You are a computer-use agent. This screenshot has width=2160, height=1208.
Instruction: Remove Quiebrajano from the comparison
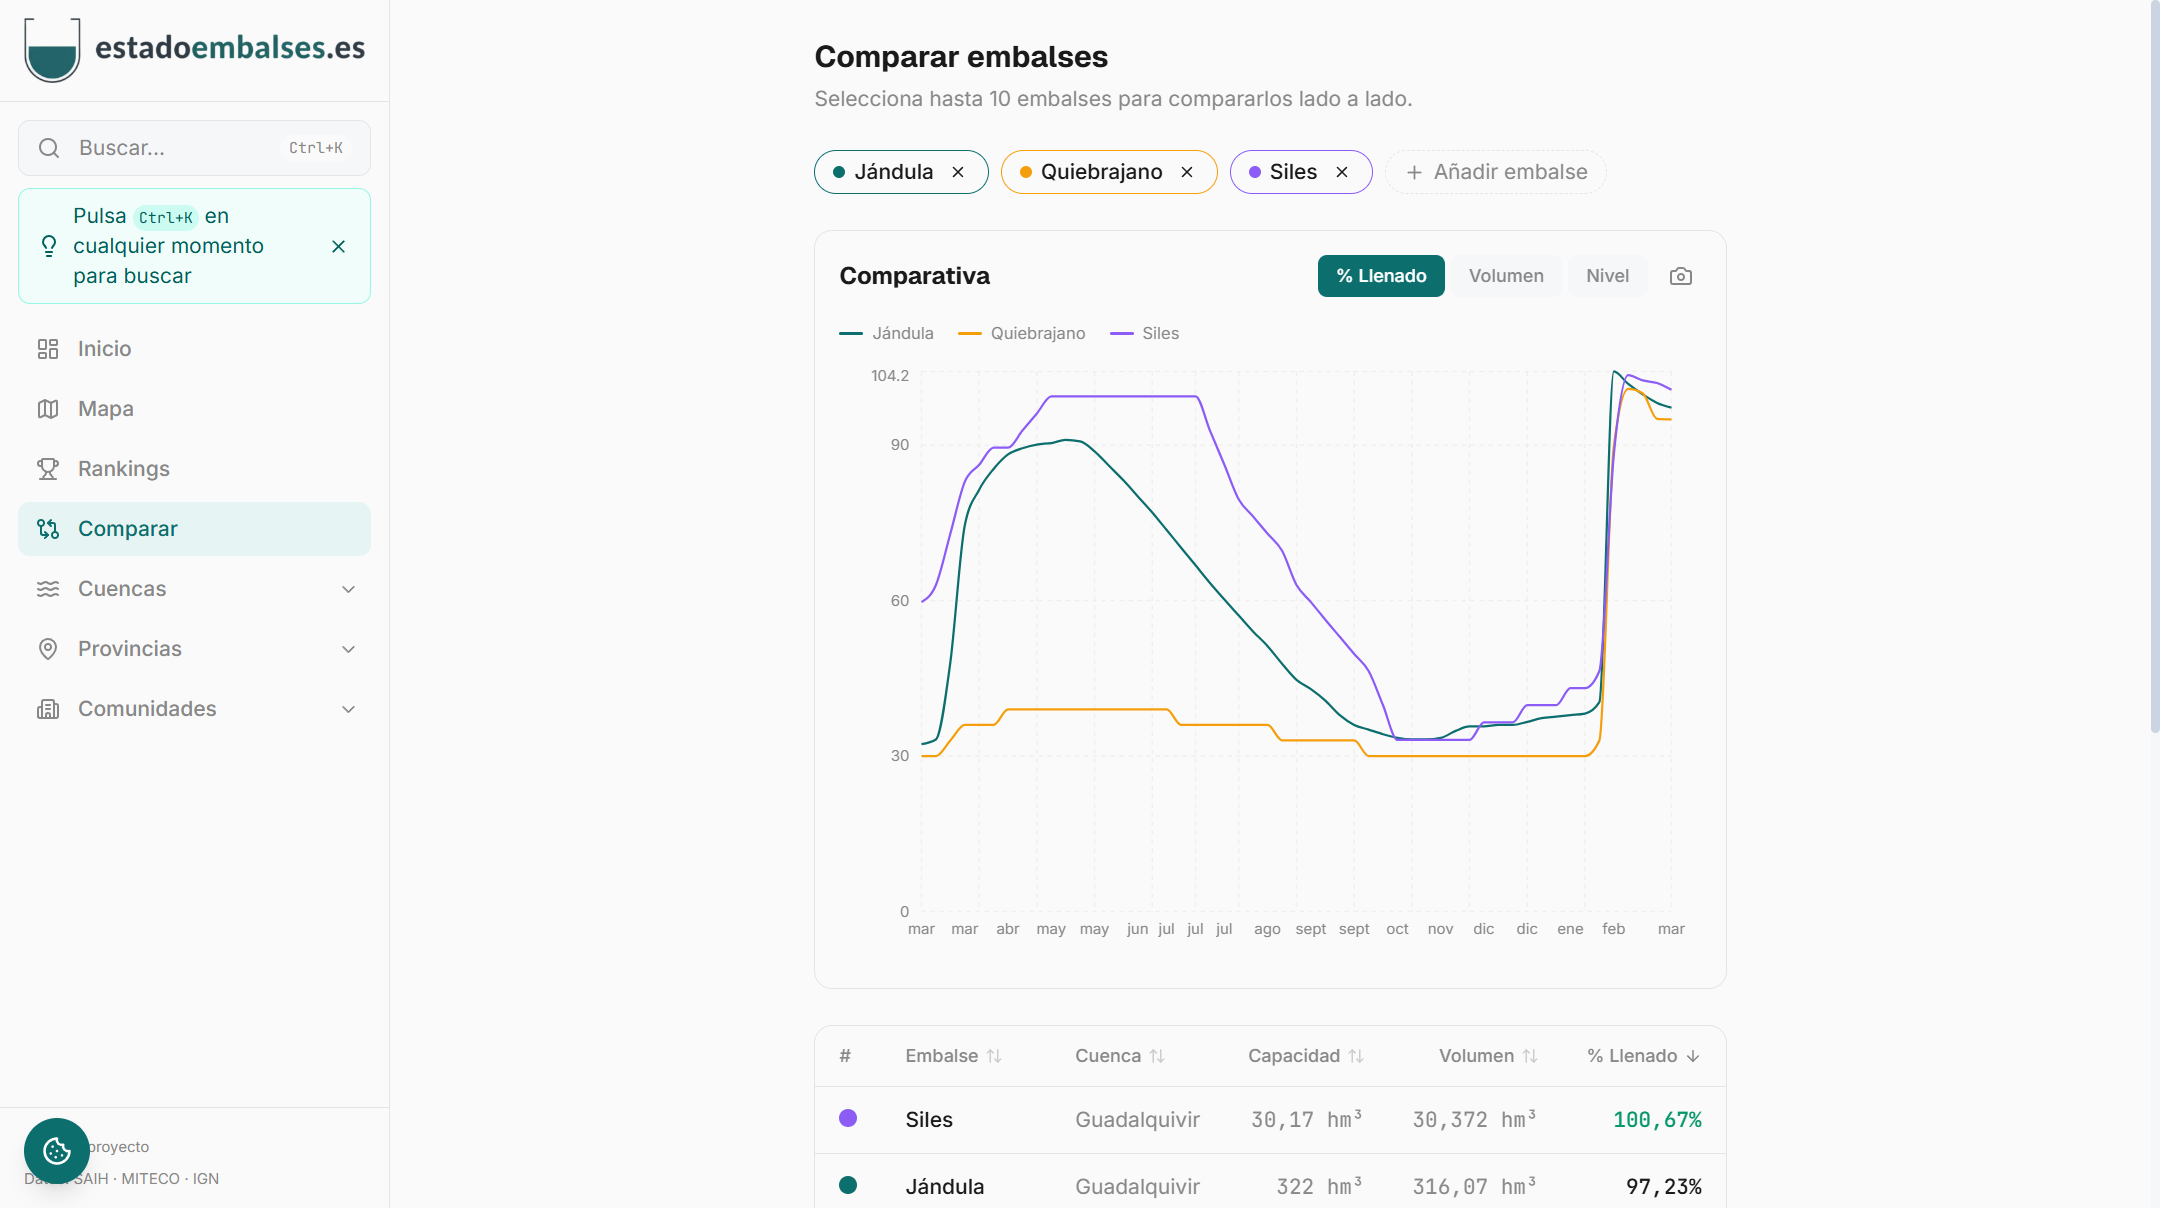(1187, 172)
